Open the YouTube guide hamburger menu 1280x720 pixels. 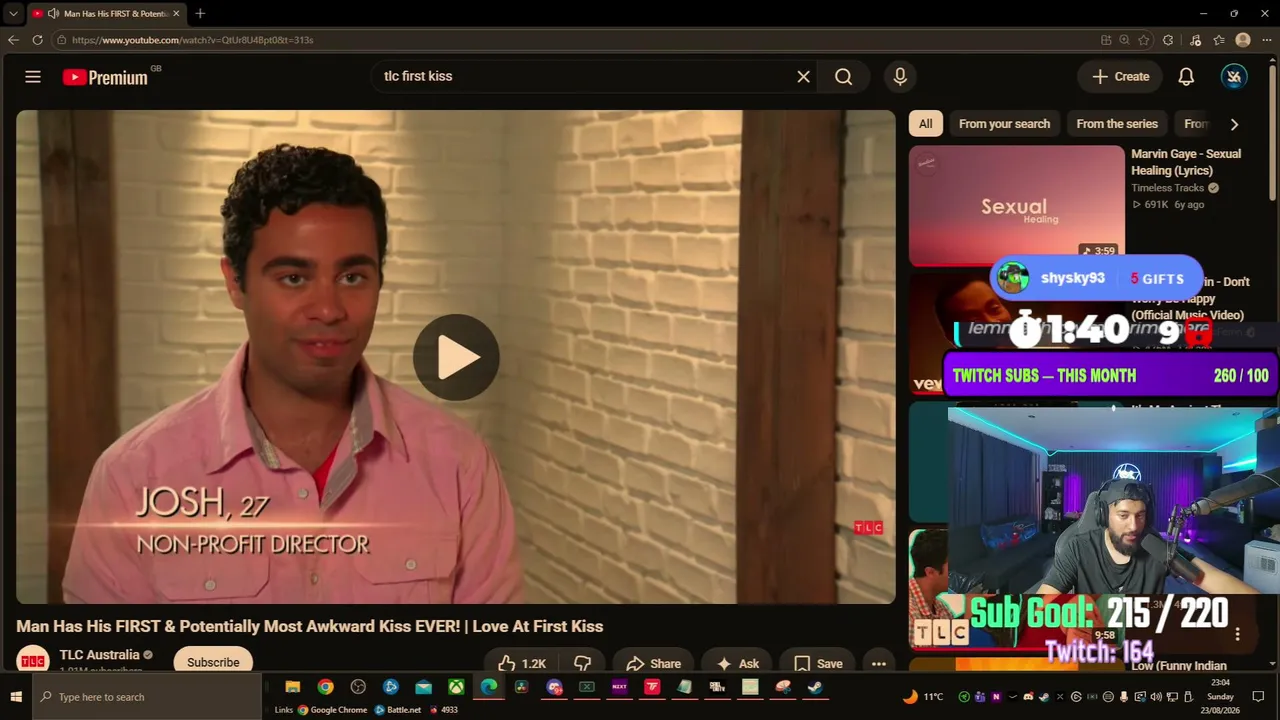click(x=33, y=77)
